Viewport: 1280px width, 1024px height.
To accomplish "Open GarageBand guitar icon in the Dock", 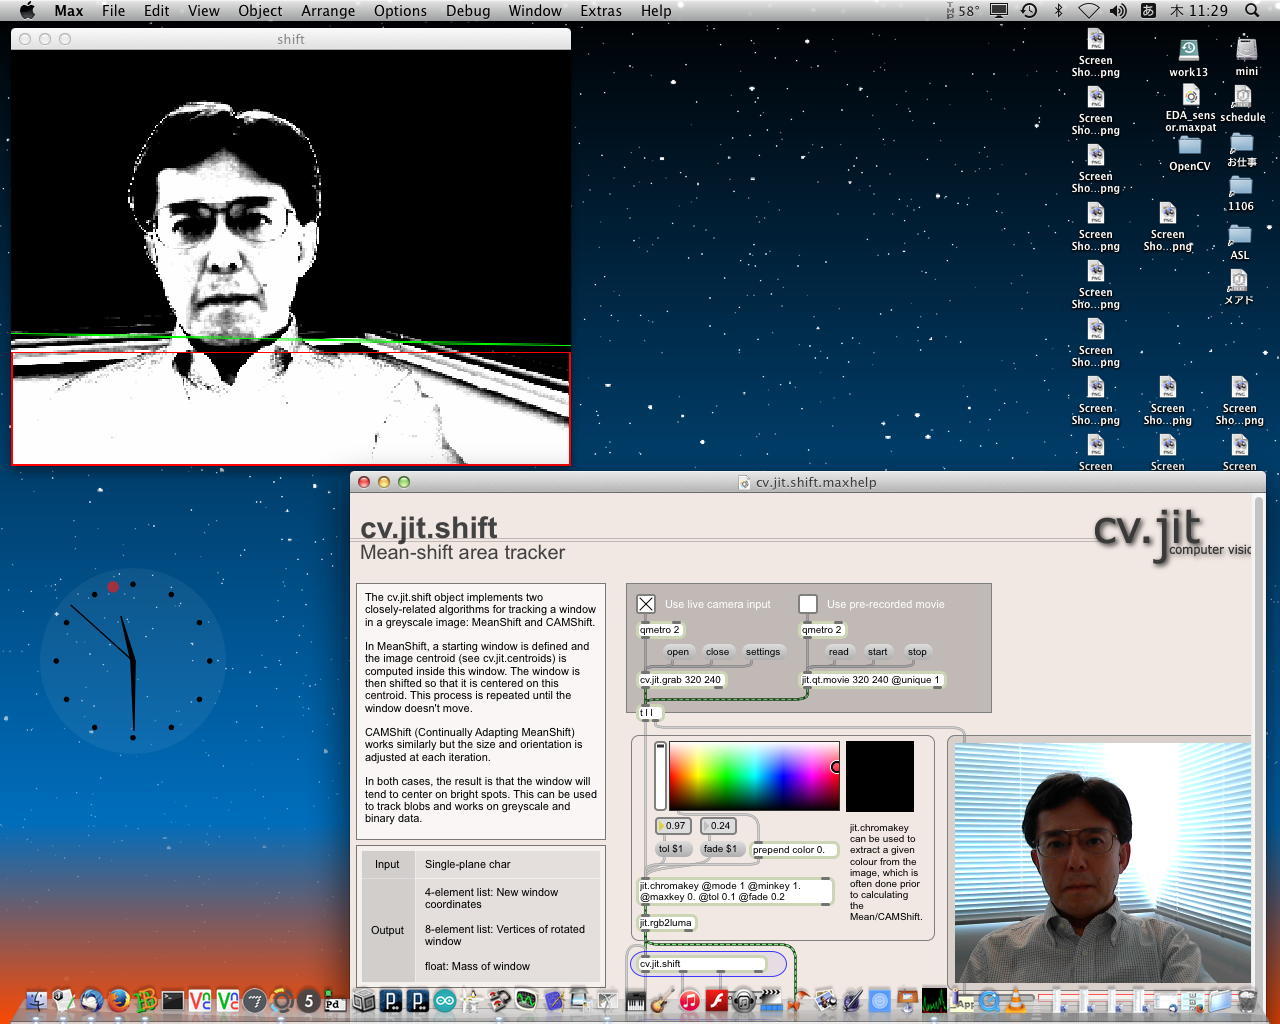I will click(661, 1000).
